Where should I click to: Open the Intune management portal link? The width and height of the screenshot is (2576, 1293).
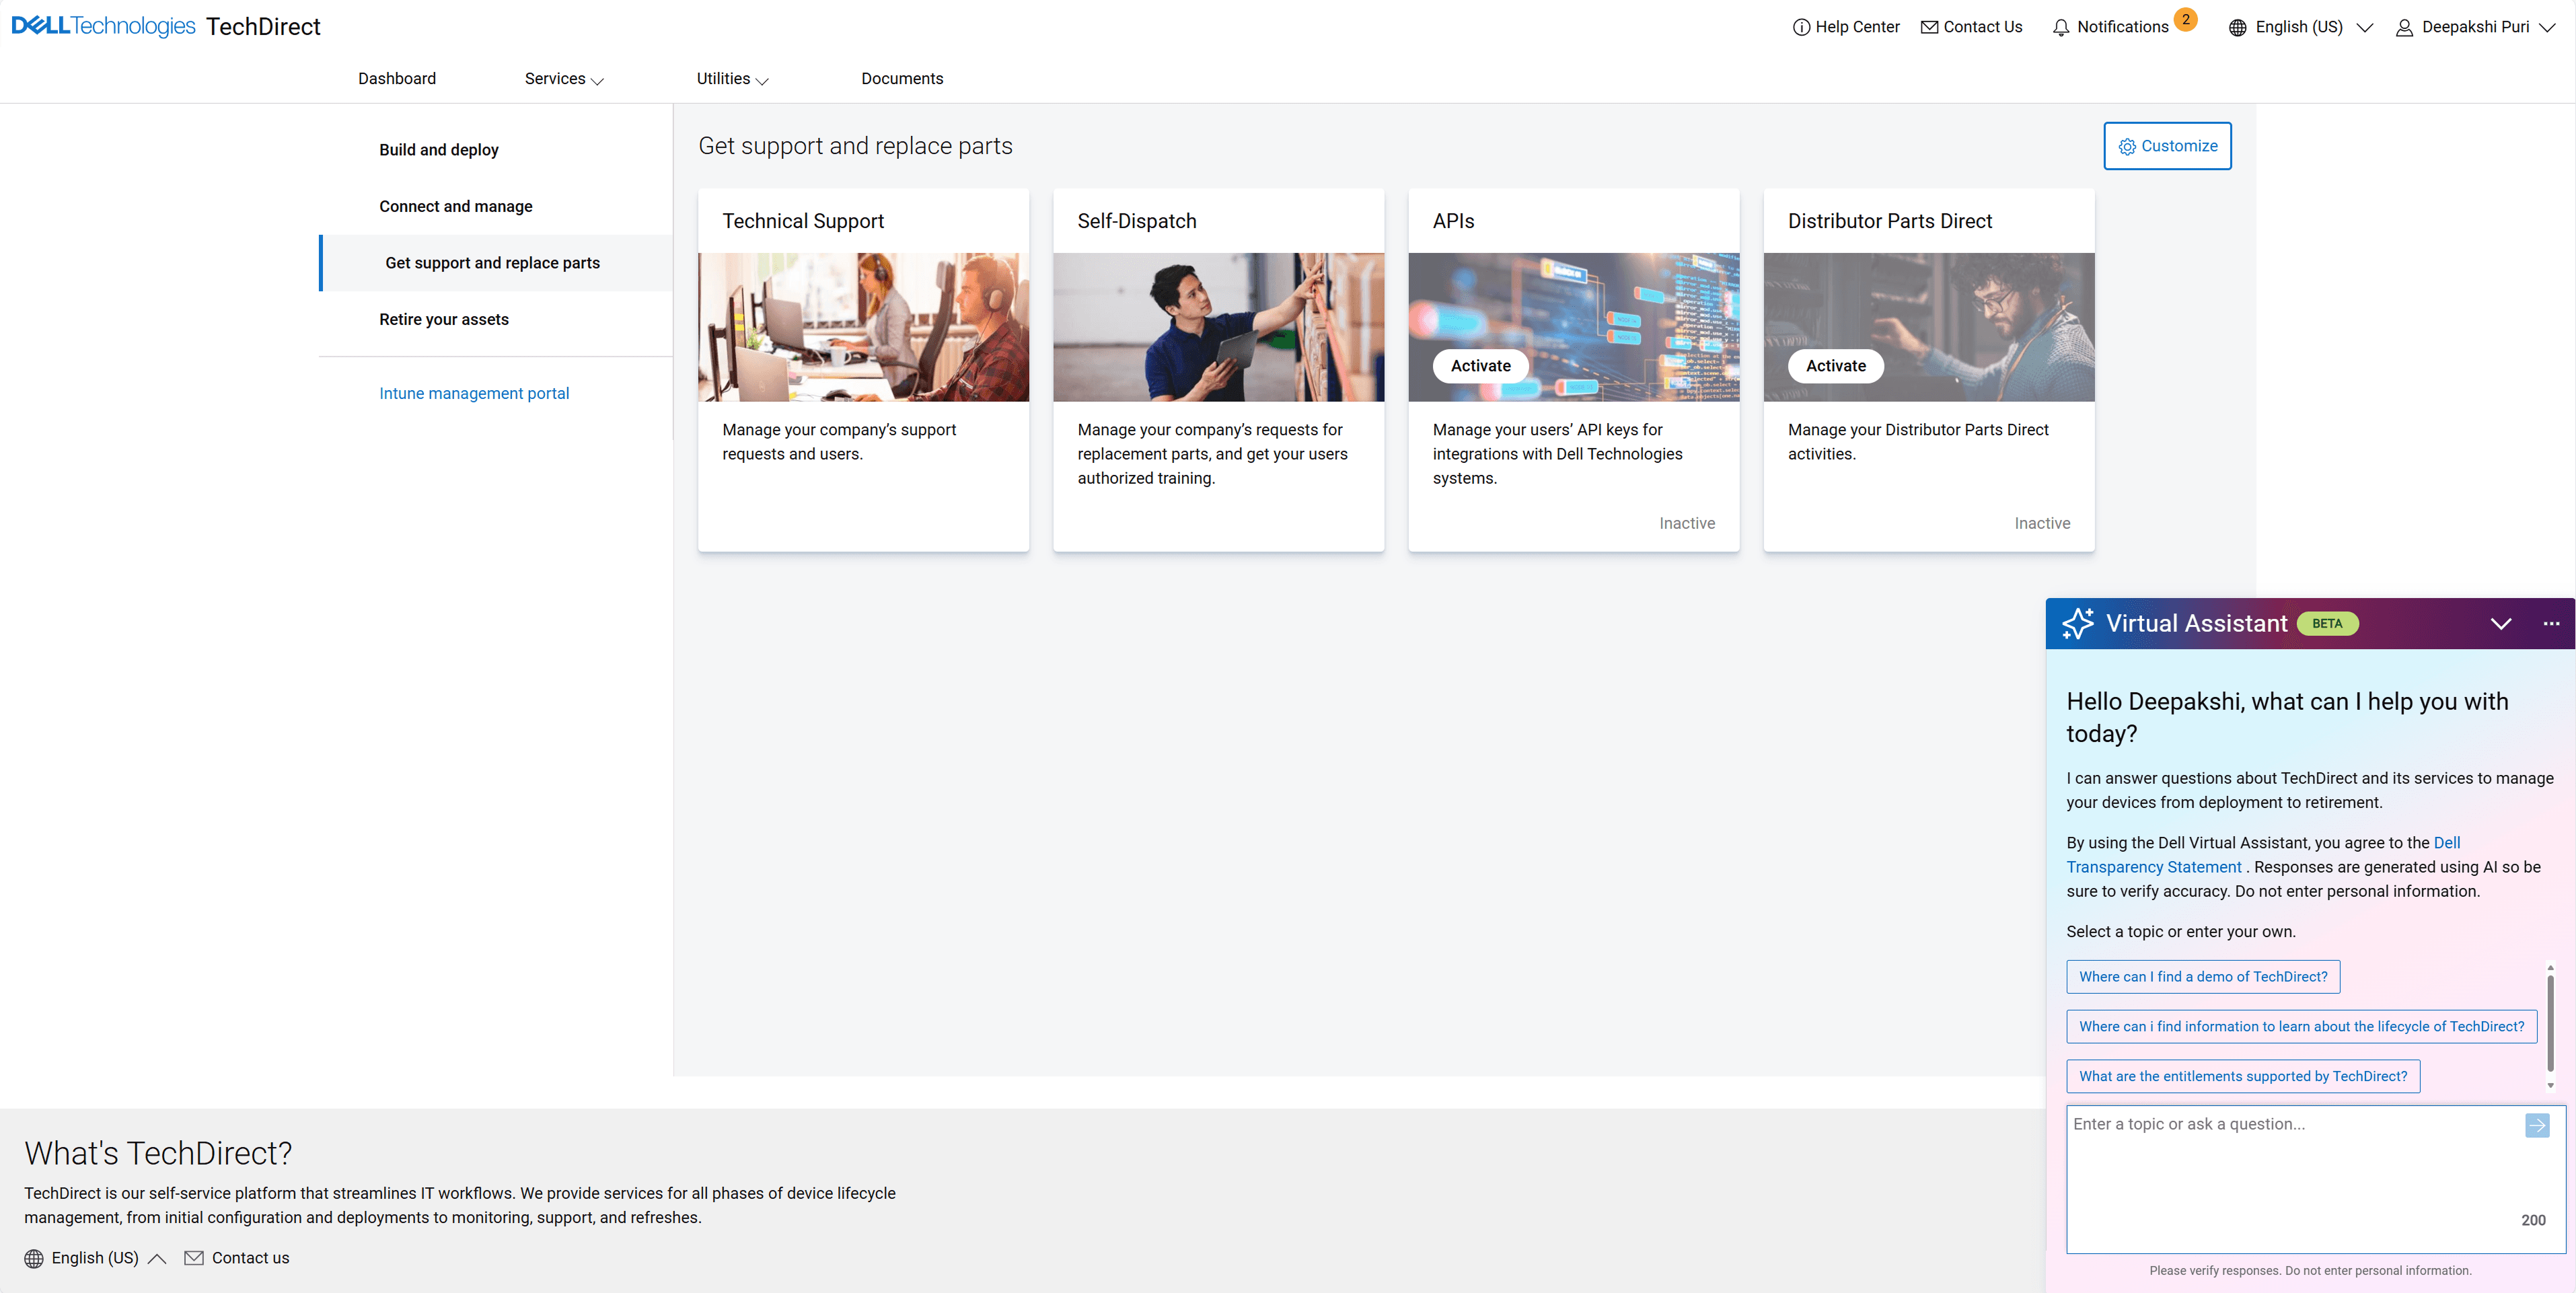pos(474,393)
